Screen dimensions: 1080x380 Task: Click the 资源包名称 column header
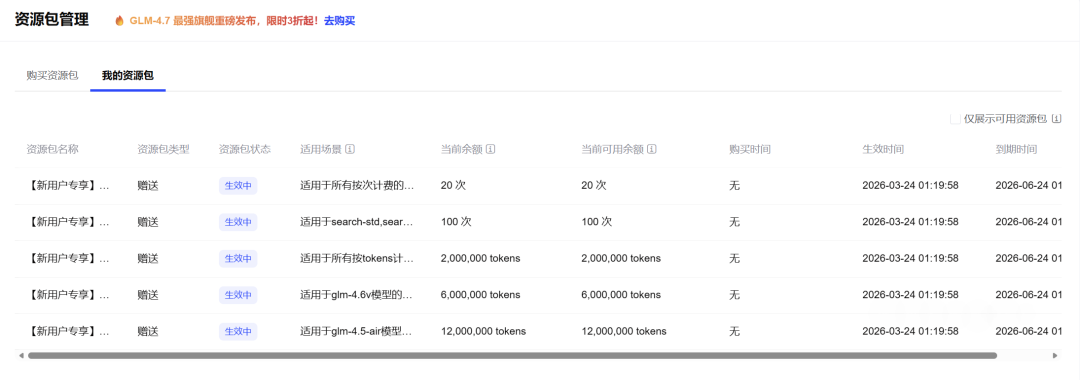coord(52,149)
